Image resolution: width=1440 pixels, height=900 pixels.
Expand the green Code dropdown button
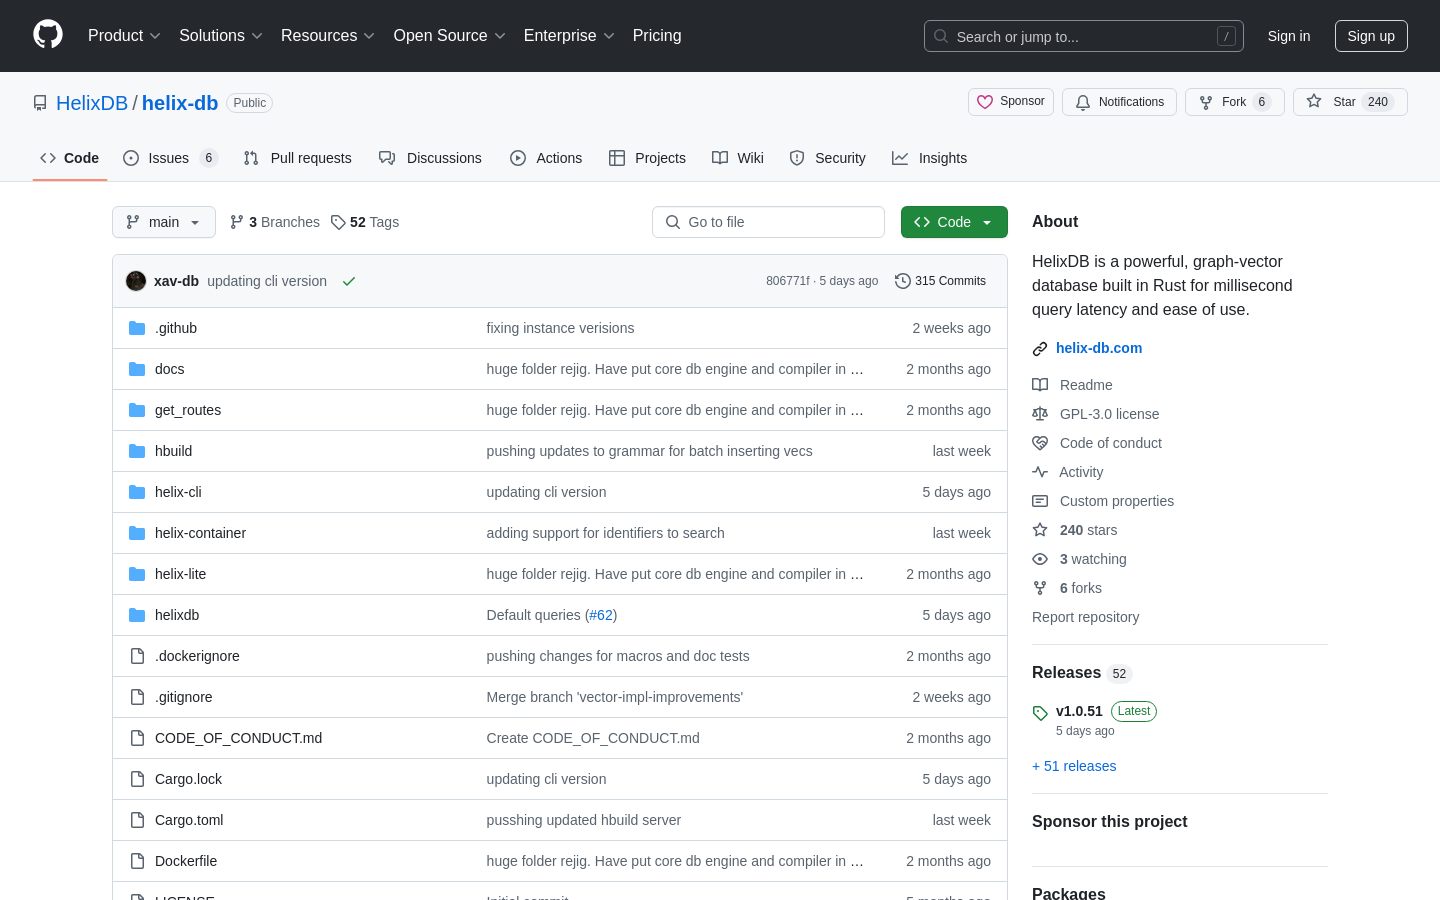click(954, 222)
